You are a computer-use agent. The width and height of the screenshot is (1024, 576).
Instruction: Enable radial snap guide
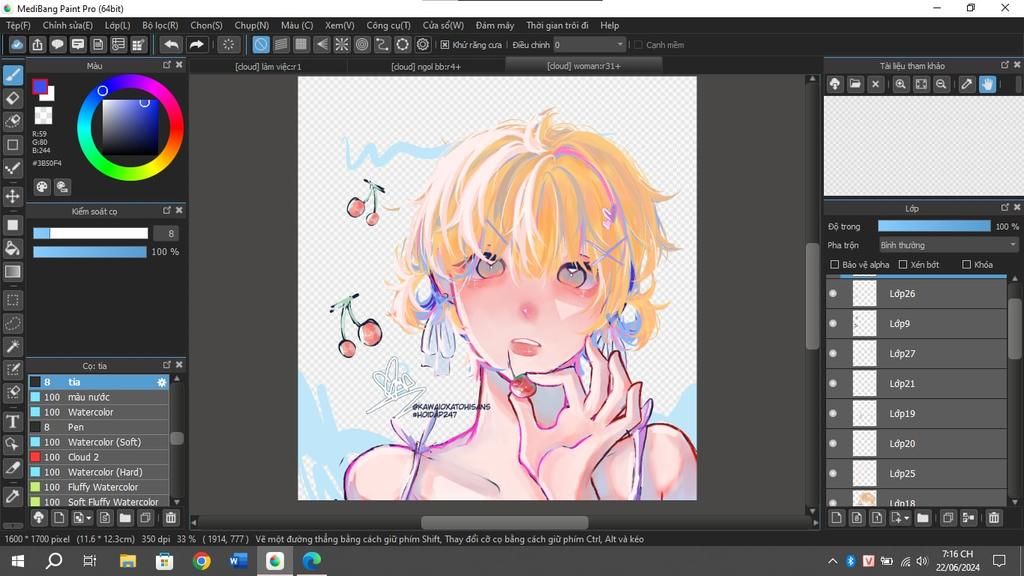[x=342, y=44]
